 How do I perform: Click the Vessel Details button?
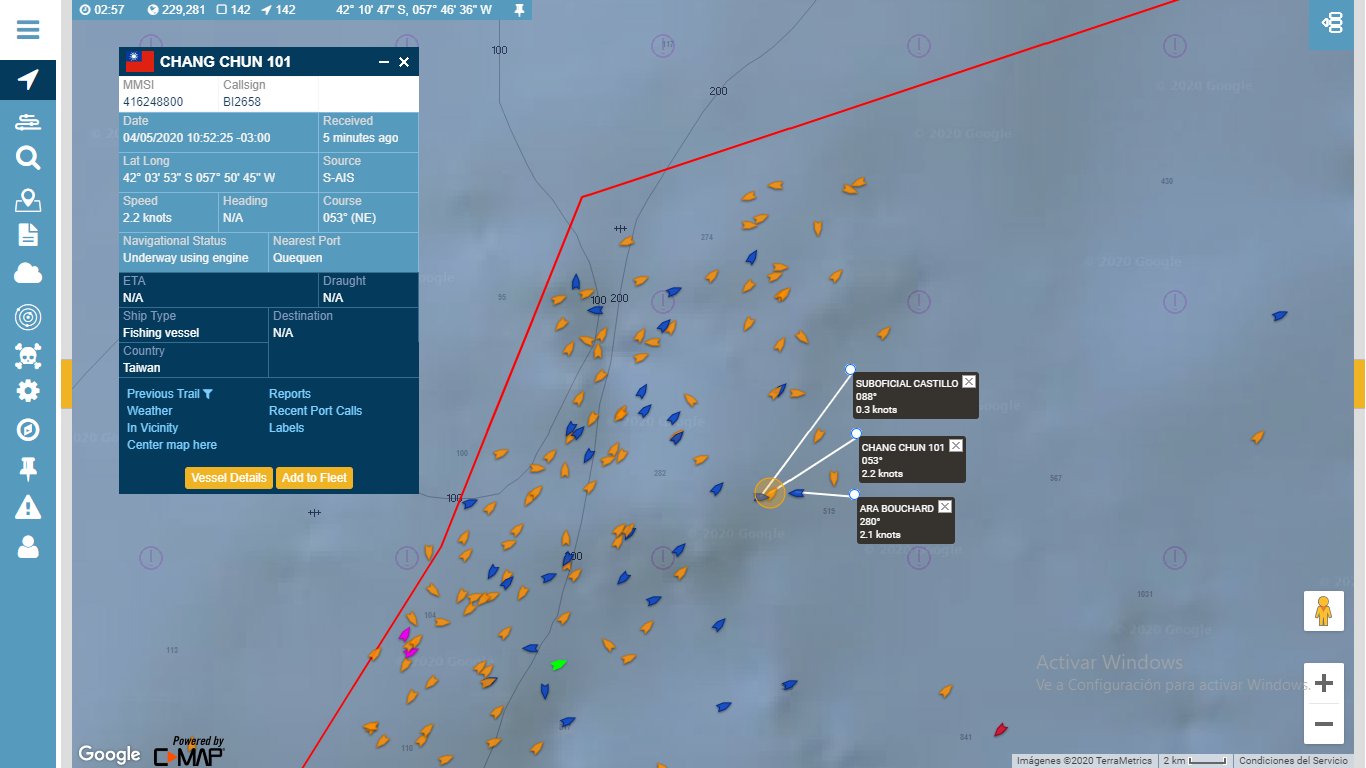click(x=229, y=478)
